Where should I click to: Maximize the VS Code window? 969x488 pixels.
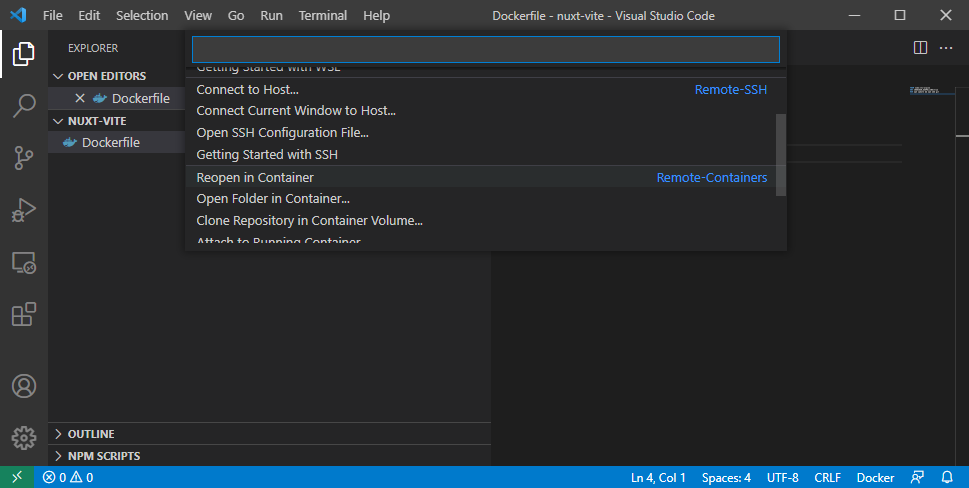[x=900, y=15]
